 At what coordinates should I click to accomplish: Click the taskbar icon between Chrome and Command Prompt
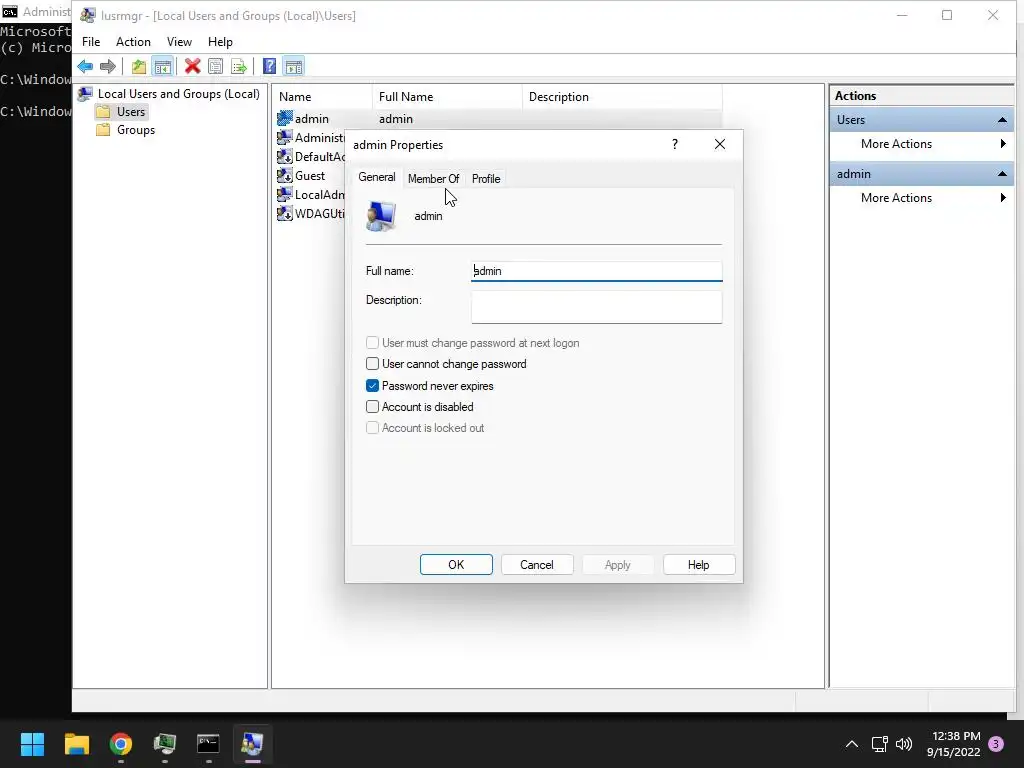pos(165,743)
